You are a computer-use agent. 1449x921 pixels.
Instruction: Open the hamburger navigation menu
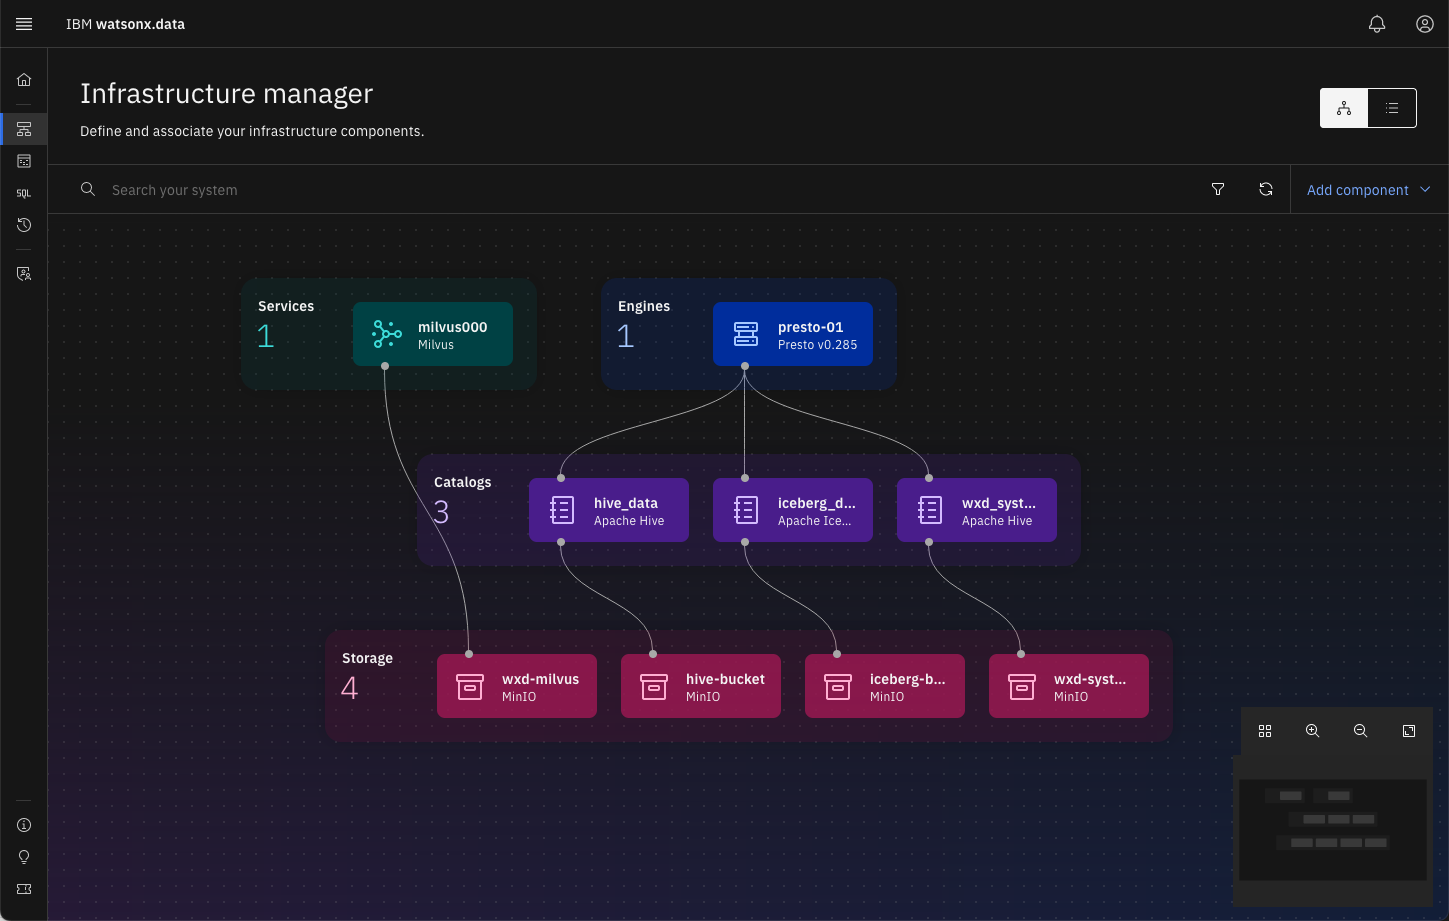(x=24, y=24)
